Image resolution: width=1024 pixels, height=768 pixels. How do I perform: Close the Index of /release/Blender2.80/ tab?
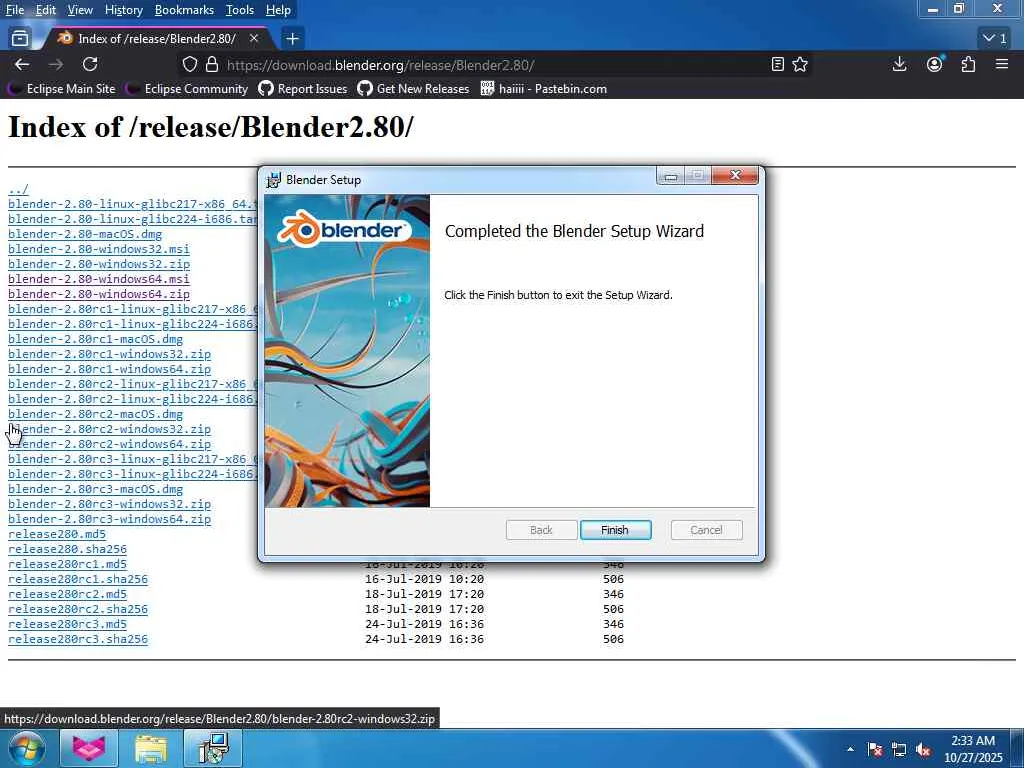[254, 39]
